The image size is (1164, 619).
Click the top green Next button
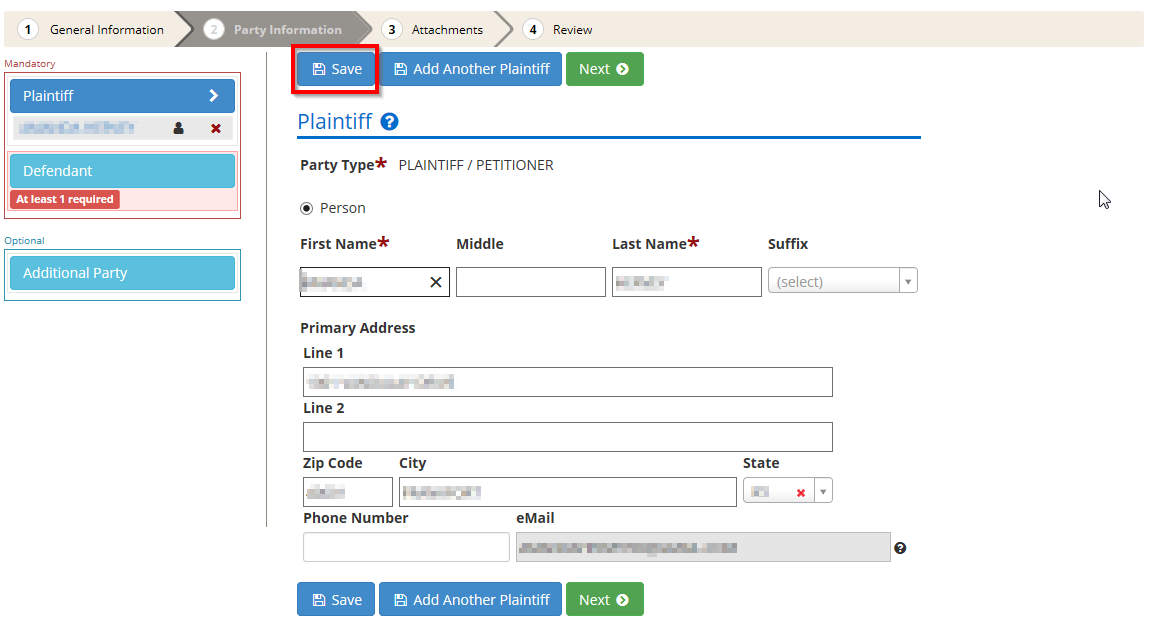604,69
